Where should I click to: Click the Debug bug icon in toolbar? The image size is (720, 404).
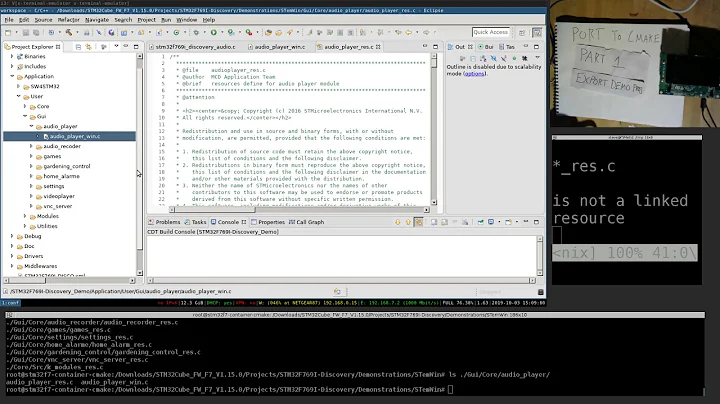tap(196, 32)
